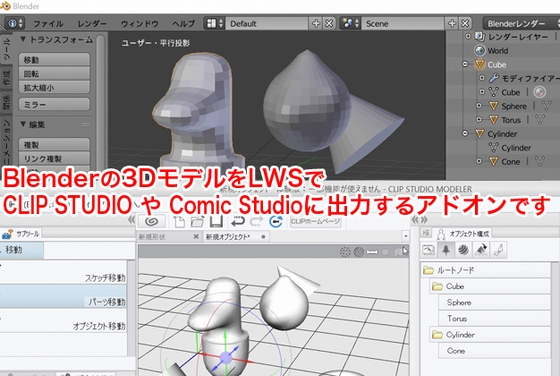Click the ミラー button in tool shelf
Image resolution: width=560 pixels, height=376 pixels.
54,104
